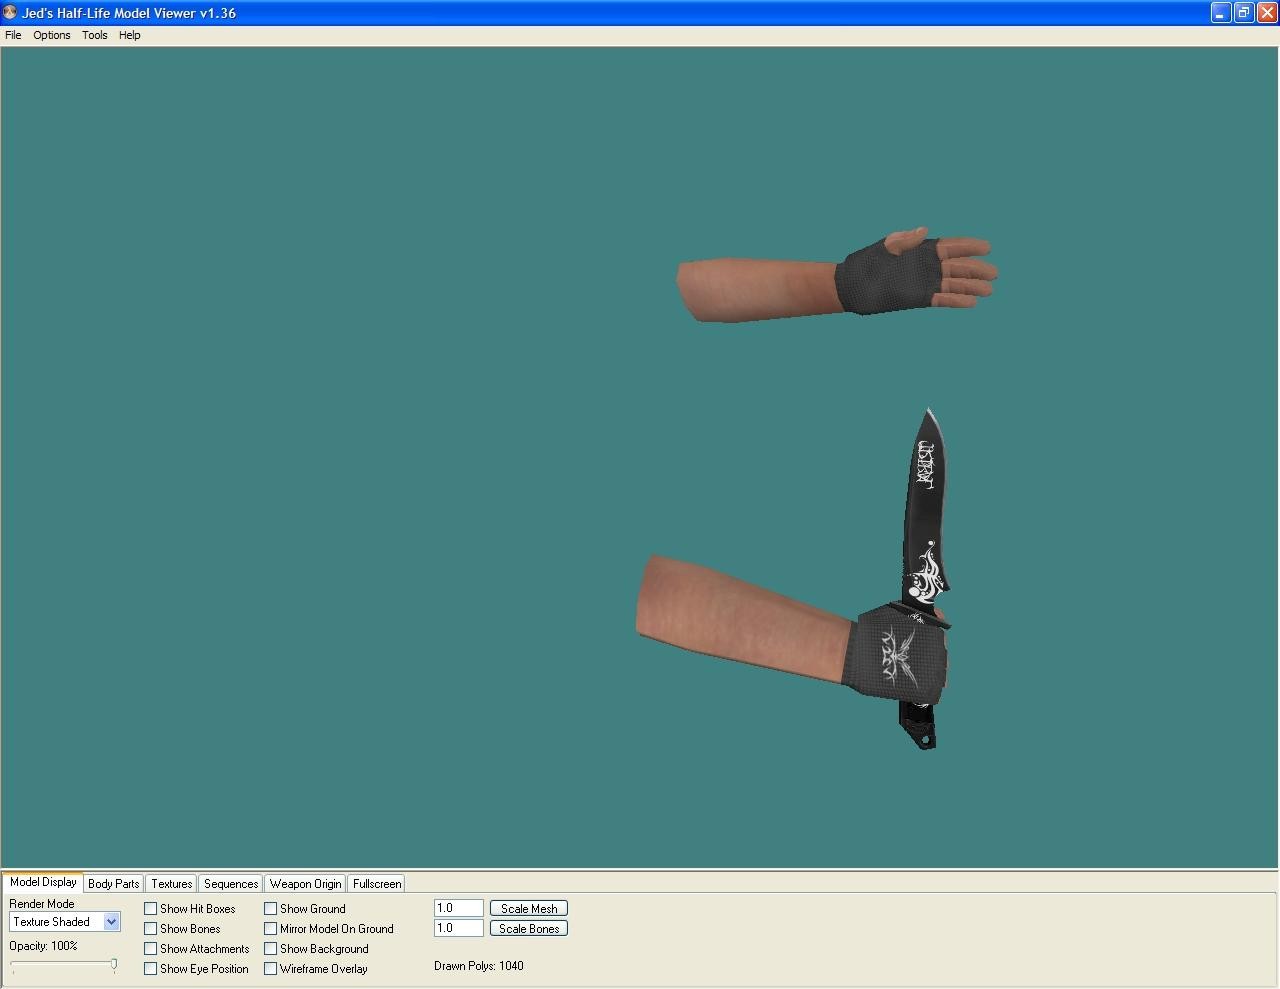Image resolution: width=1280 pixels, height=989 pixels.
Task: Open the Options menu
Action: (x=51, y=35)
